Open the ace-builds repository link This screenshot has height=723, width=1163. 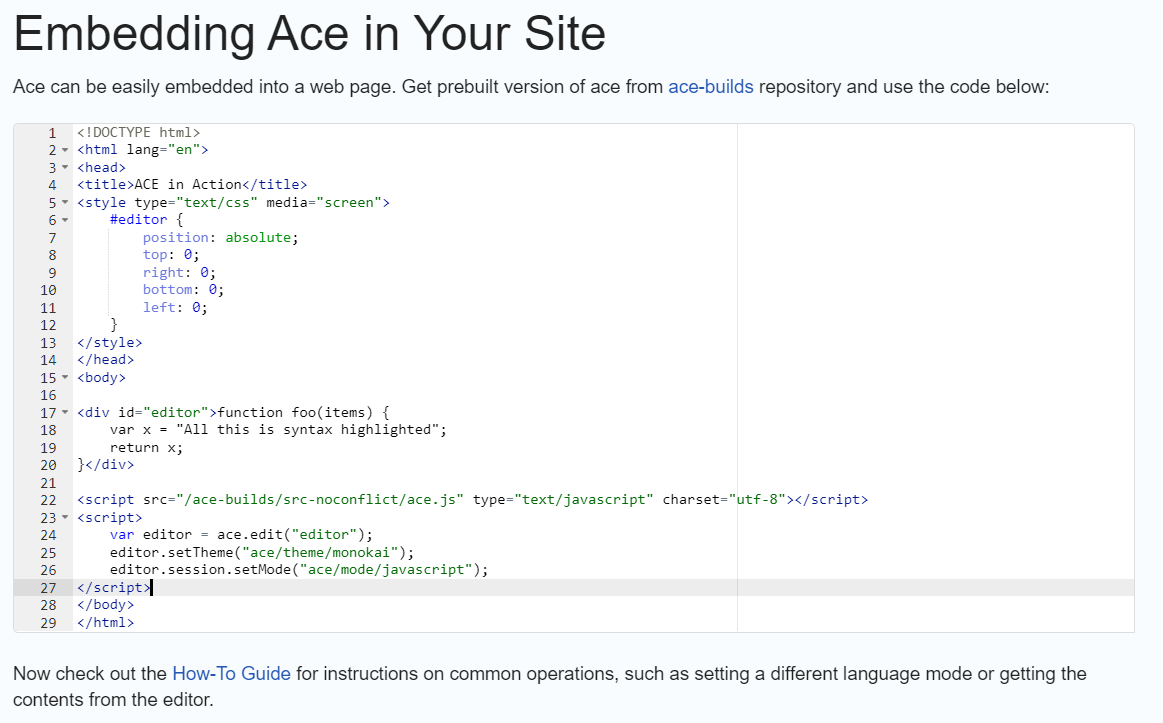click(711, 87)
